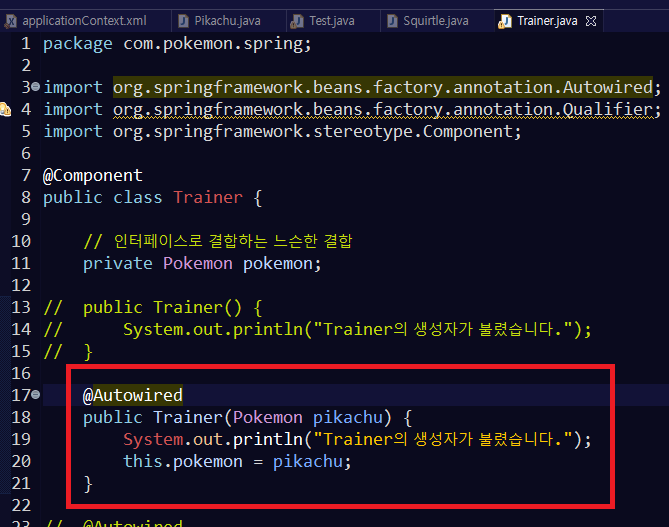Screen dimensions: 669x527
Task: Select the Trainer.java tab
Action: point(547,20)
